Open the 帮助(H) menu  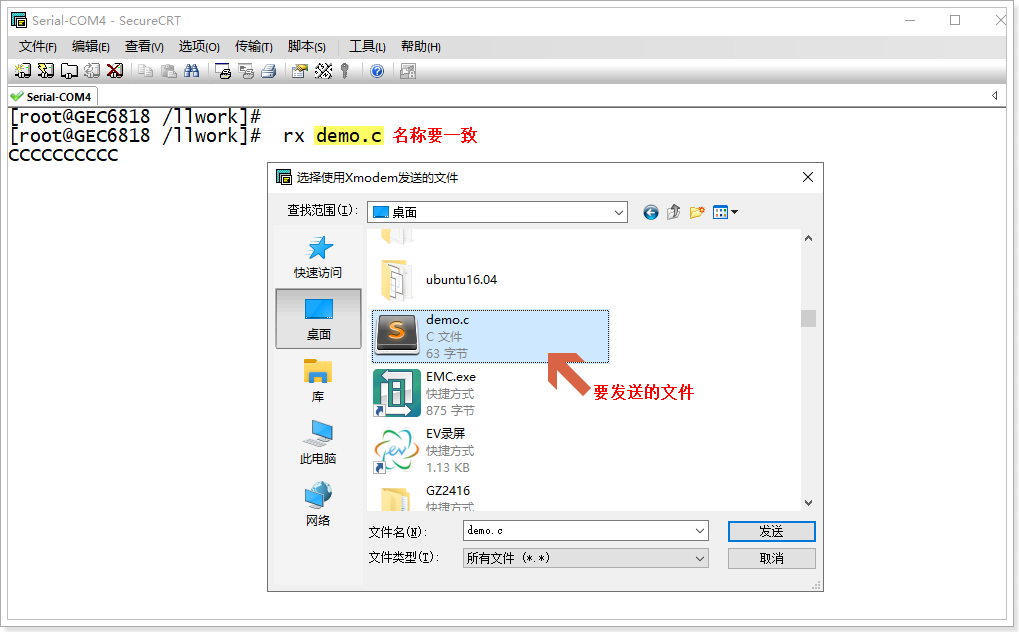pyautogui.click(x=420, y=47)
